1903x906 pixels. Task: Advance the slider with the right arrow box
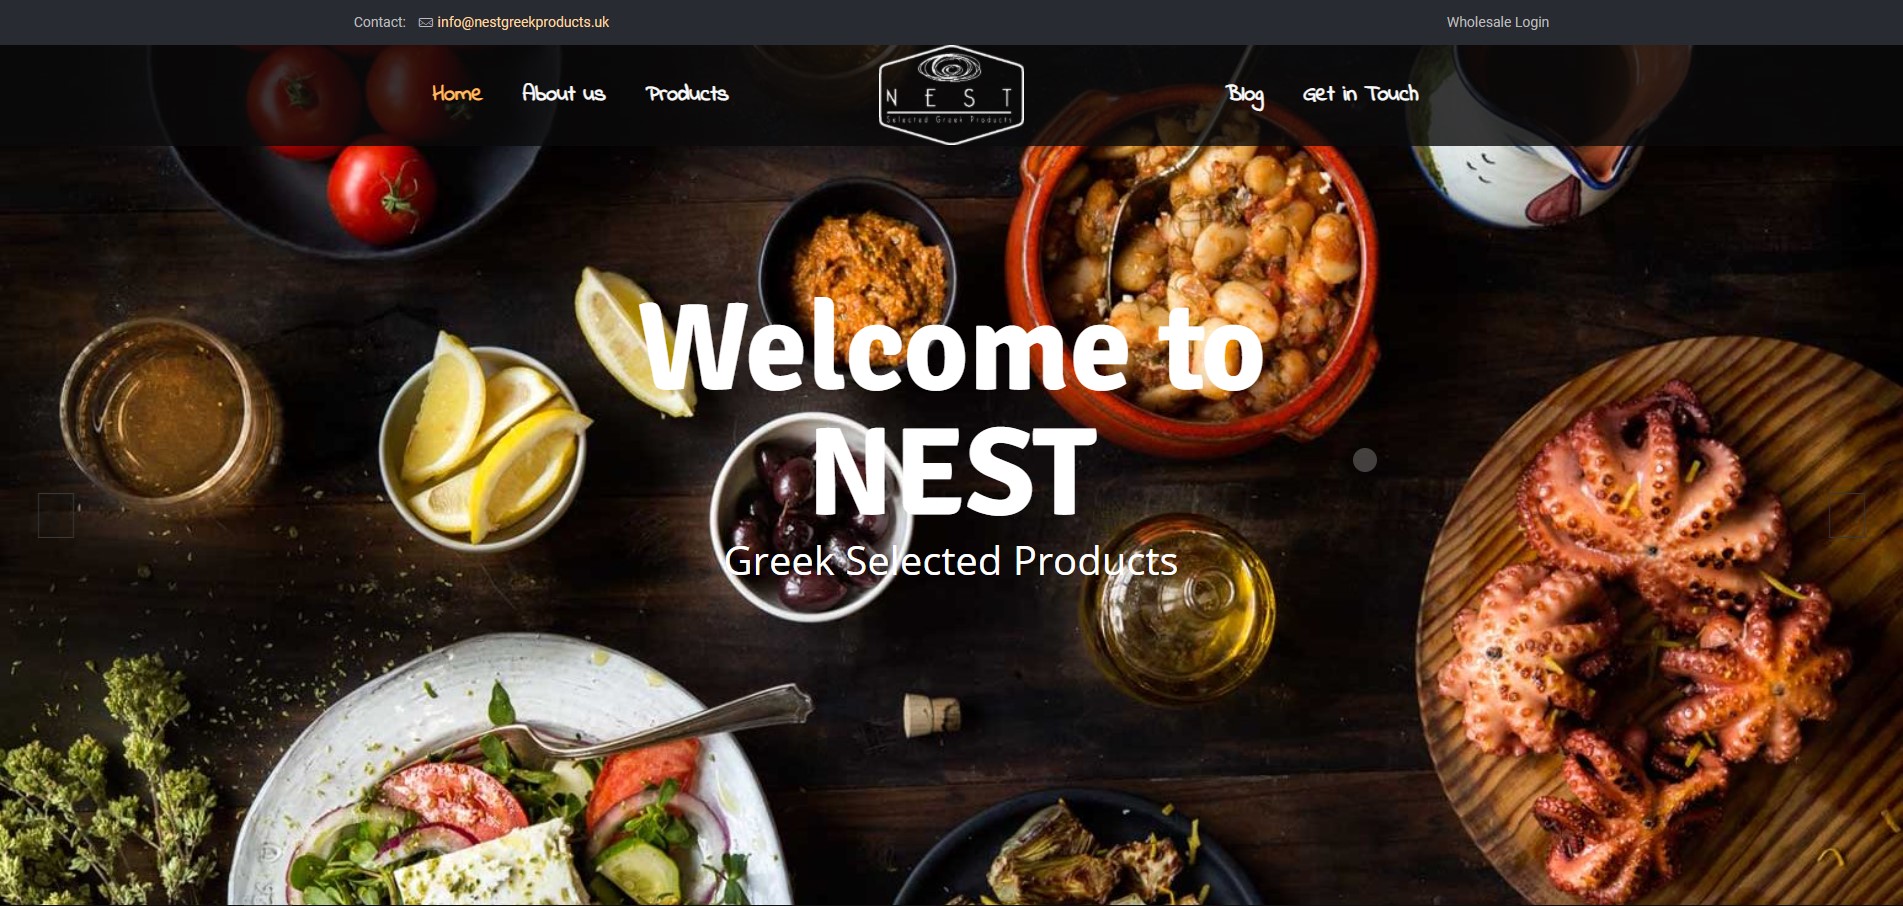click(1847, 515)
